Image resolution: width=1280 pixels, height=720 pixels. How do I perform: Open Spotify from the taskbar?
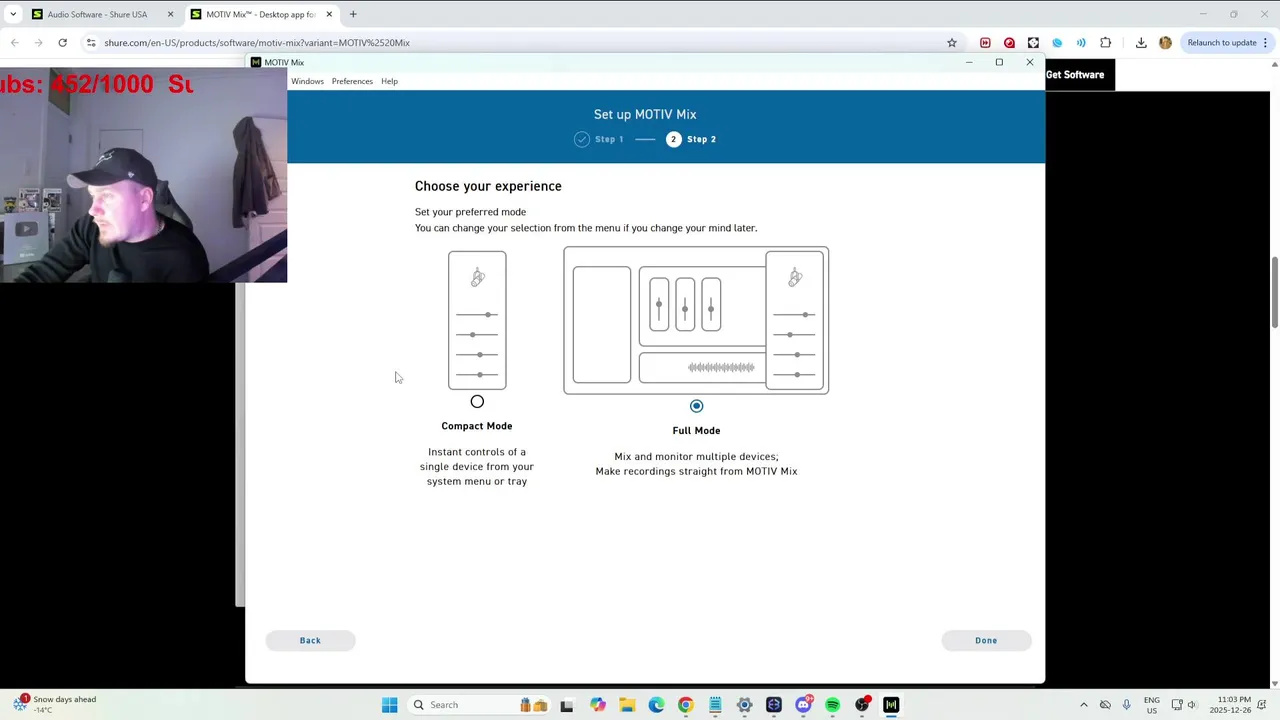click(832, 705)
